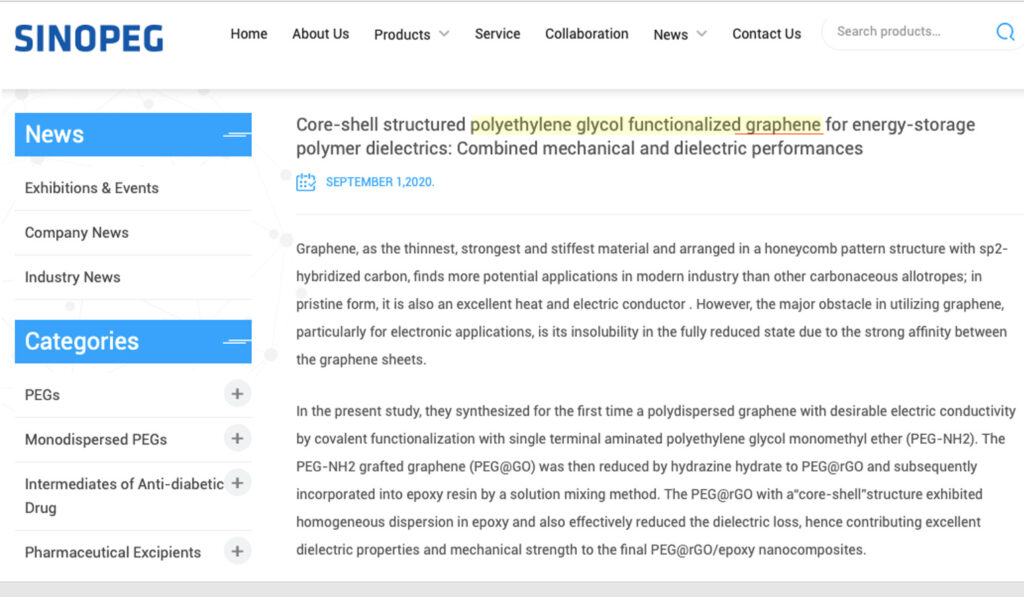
Task: Open Industry News section
Action: click(x=72, y=277)
